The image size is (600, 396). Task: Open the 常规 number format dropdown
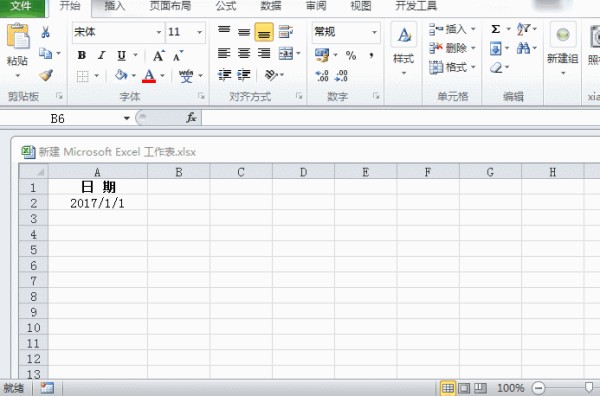(x=374, y=32)
